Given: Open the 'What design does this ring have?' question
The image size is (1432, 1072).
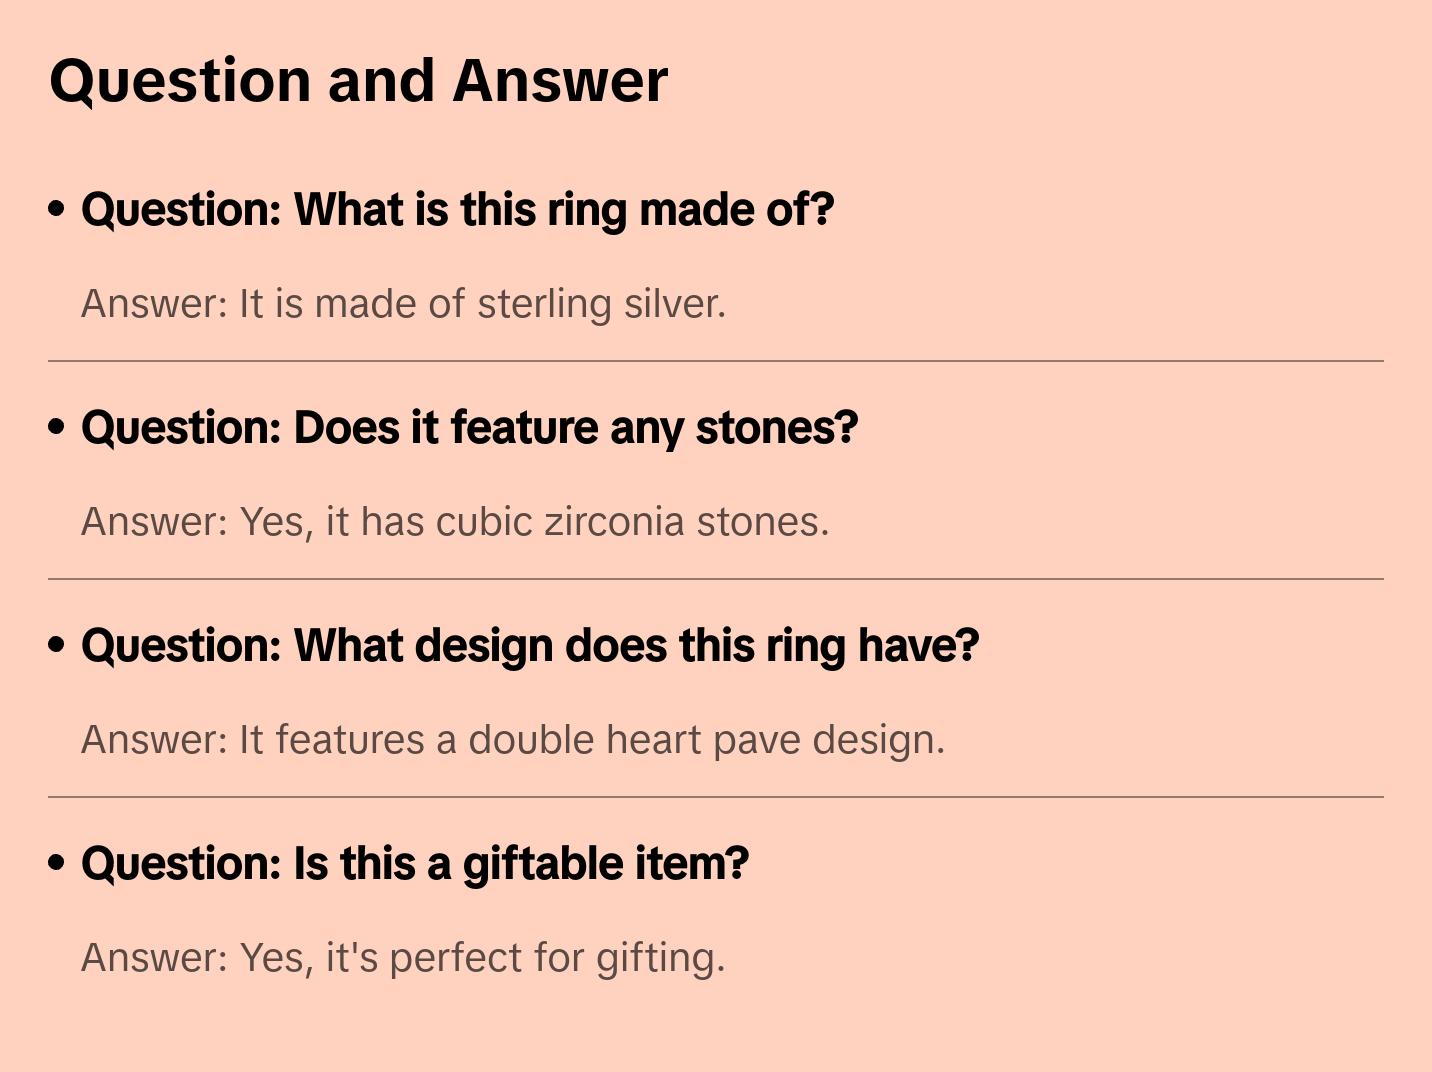Looking at the screenshot, I should (x=530, y=646).
